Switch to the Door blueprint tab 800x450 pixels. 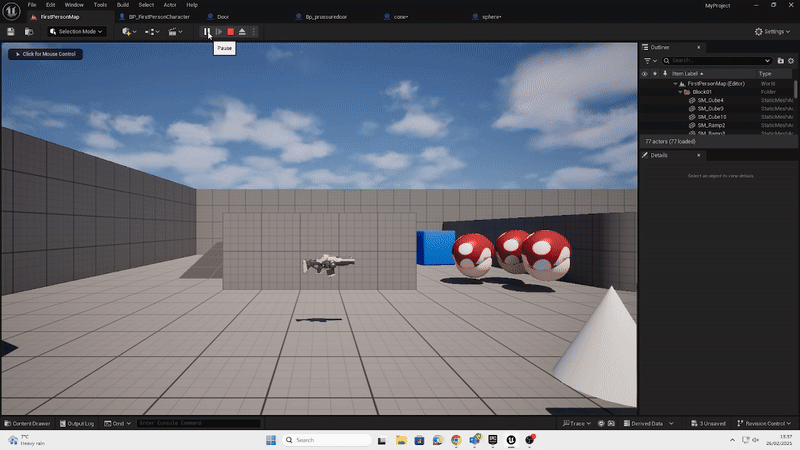223,17
